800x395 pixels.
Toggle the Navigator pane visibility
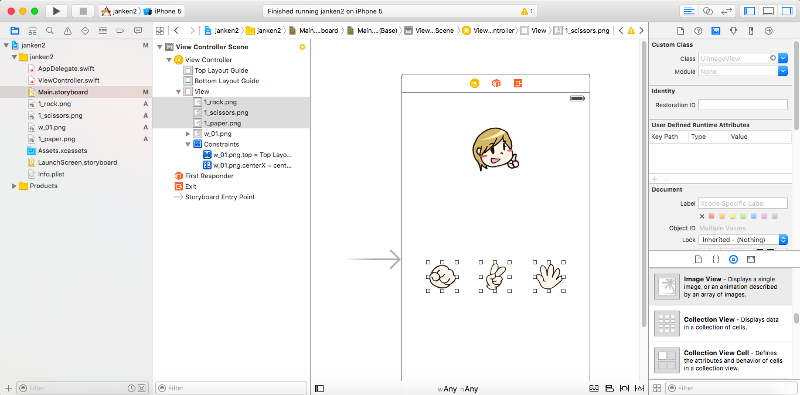click(x=749, y=11)
